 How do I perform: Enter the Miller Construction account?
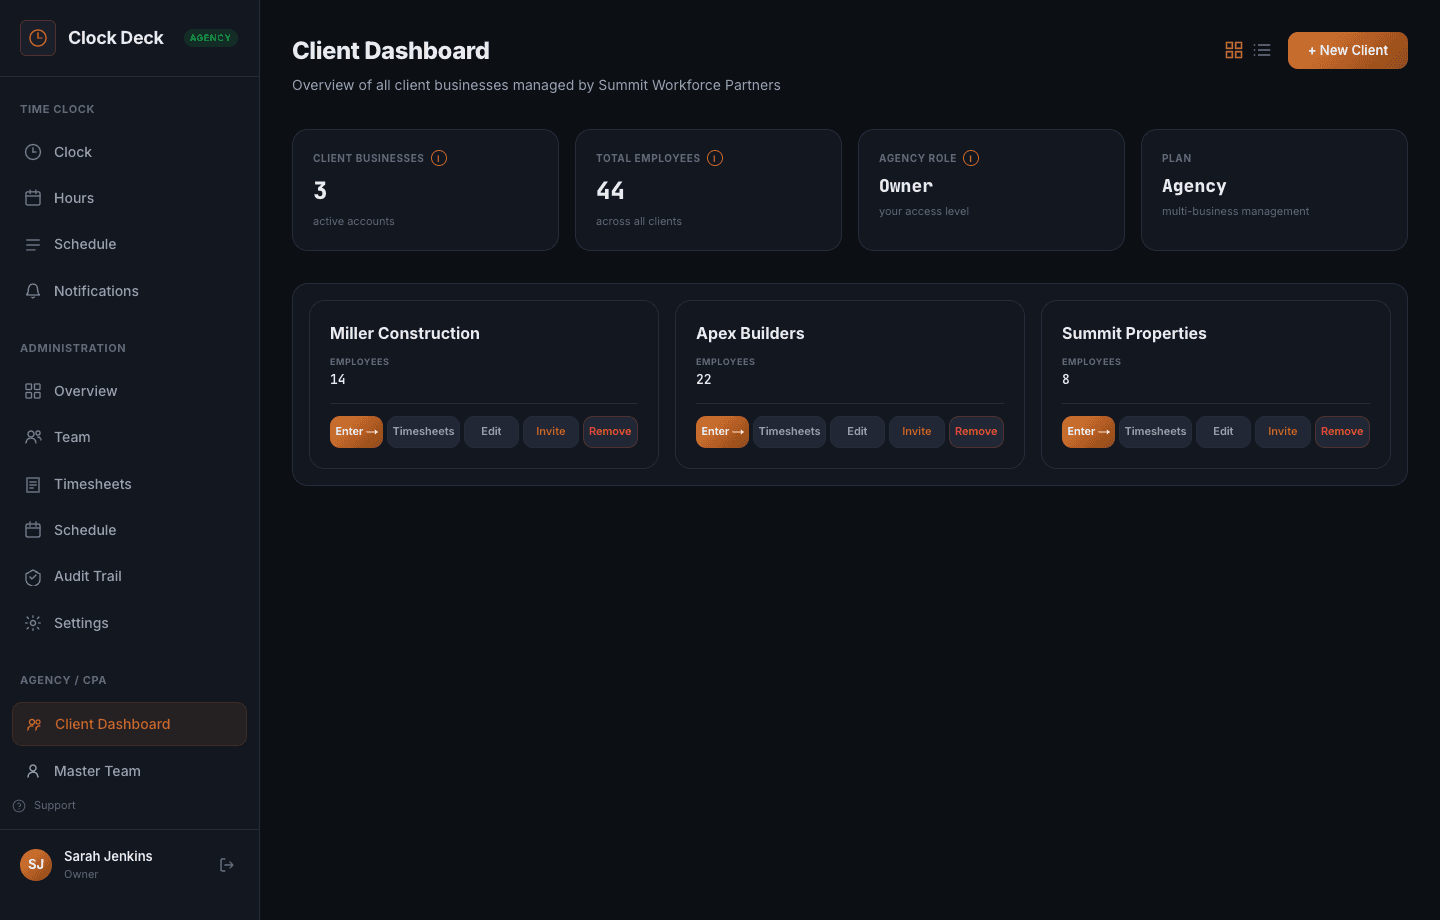coord(356,432)
